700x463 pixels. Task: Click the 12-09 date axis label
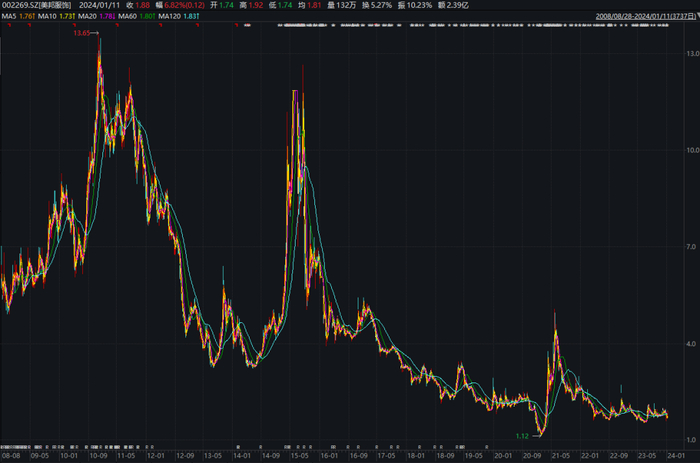pos(185,456)
